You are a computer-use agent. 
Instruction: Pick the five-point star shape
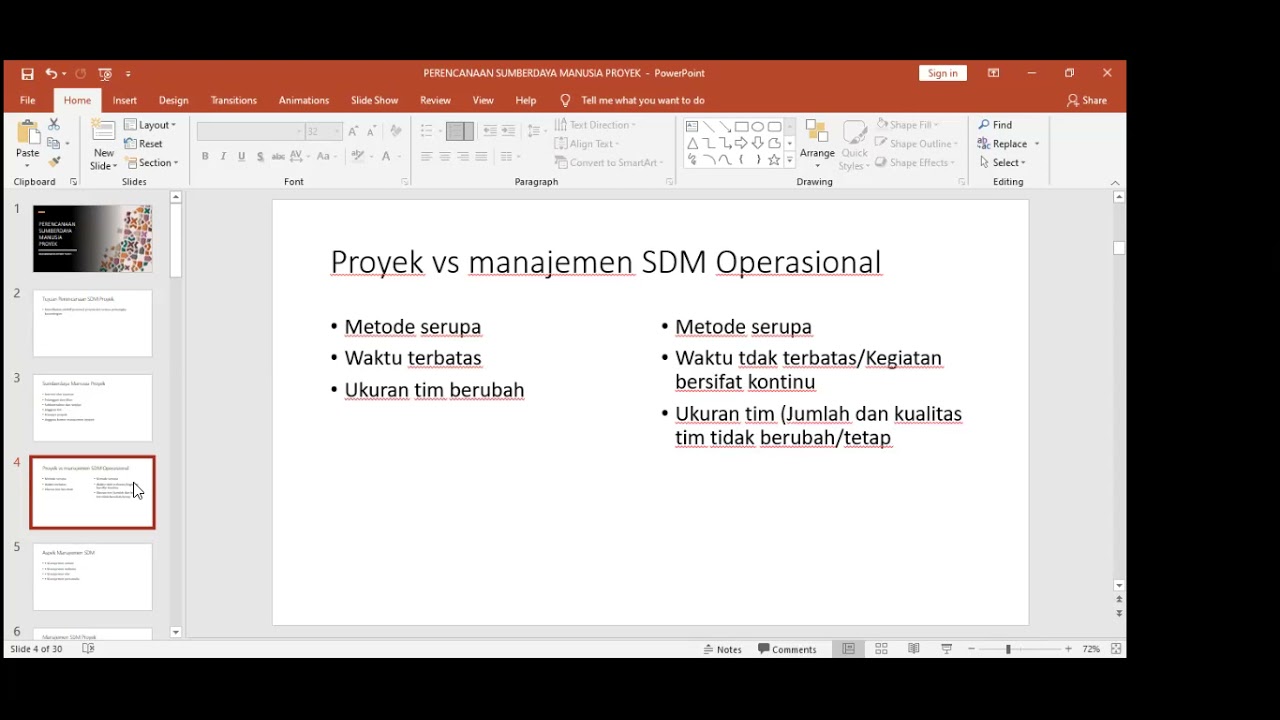774,160
